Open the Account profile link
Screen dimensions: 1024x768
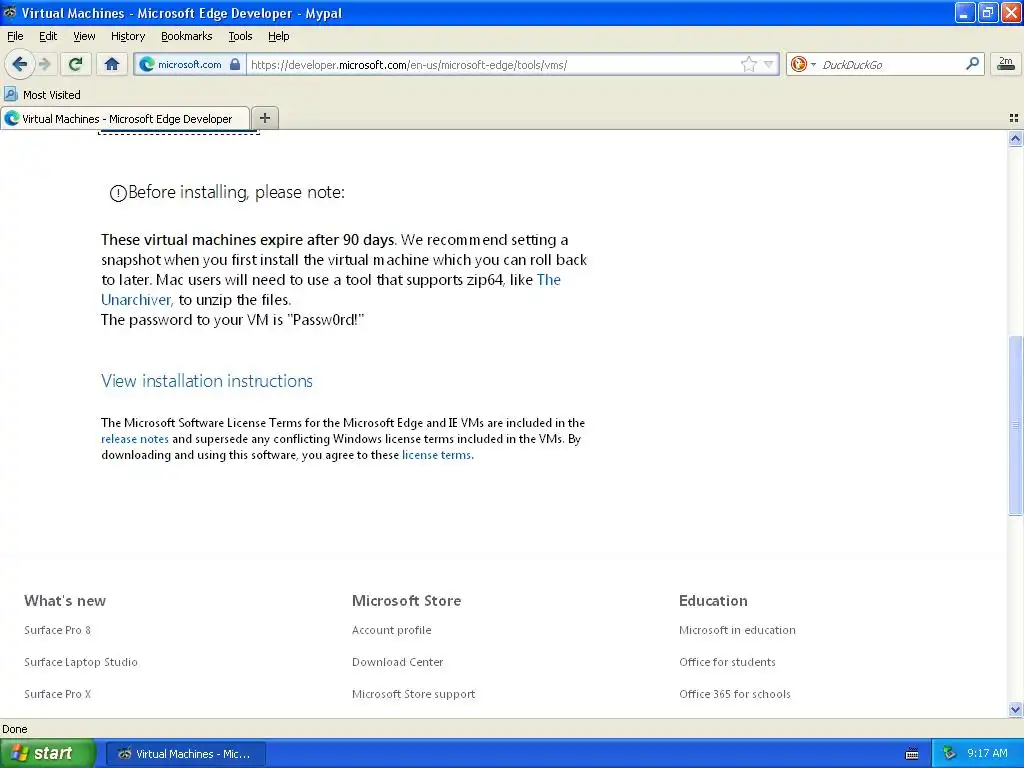[392, 630]
